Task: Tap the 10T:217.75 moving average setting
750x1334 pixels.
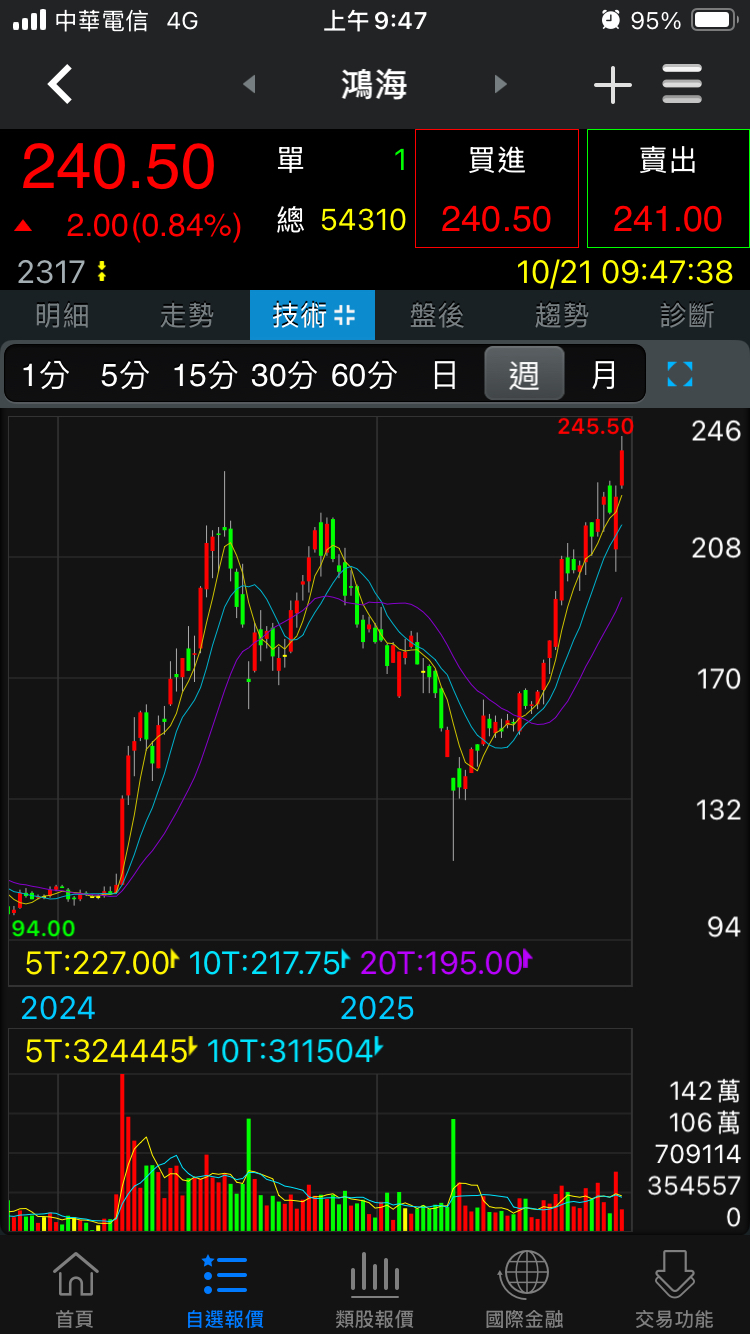Action: [269, 963]
